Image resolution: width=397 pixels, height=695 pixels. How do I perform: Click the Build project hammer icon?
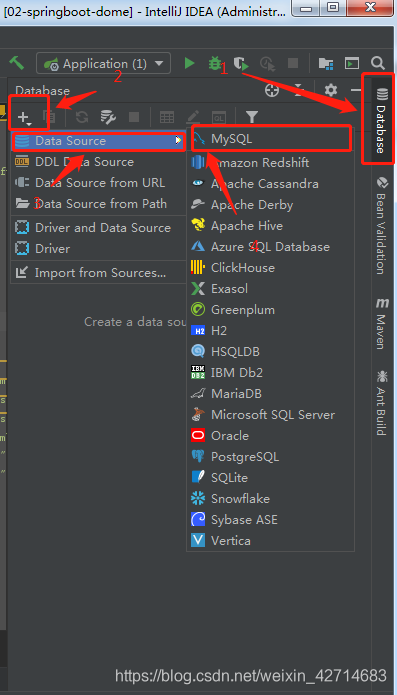(x=17, y=62)
